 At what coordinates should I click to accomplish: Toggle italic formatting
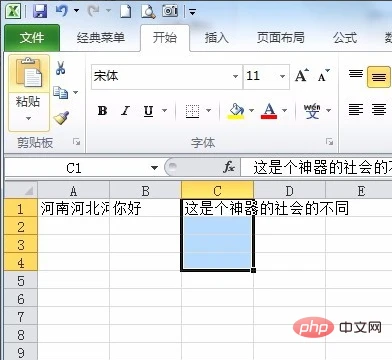click(x=125, y=111)
